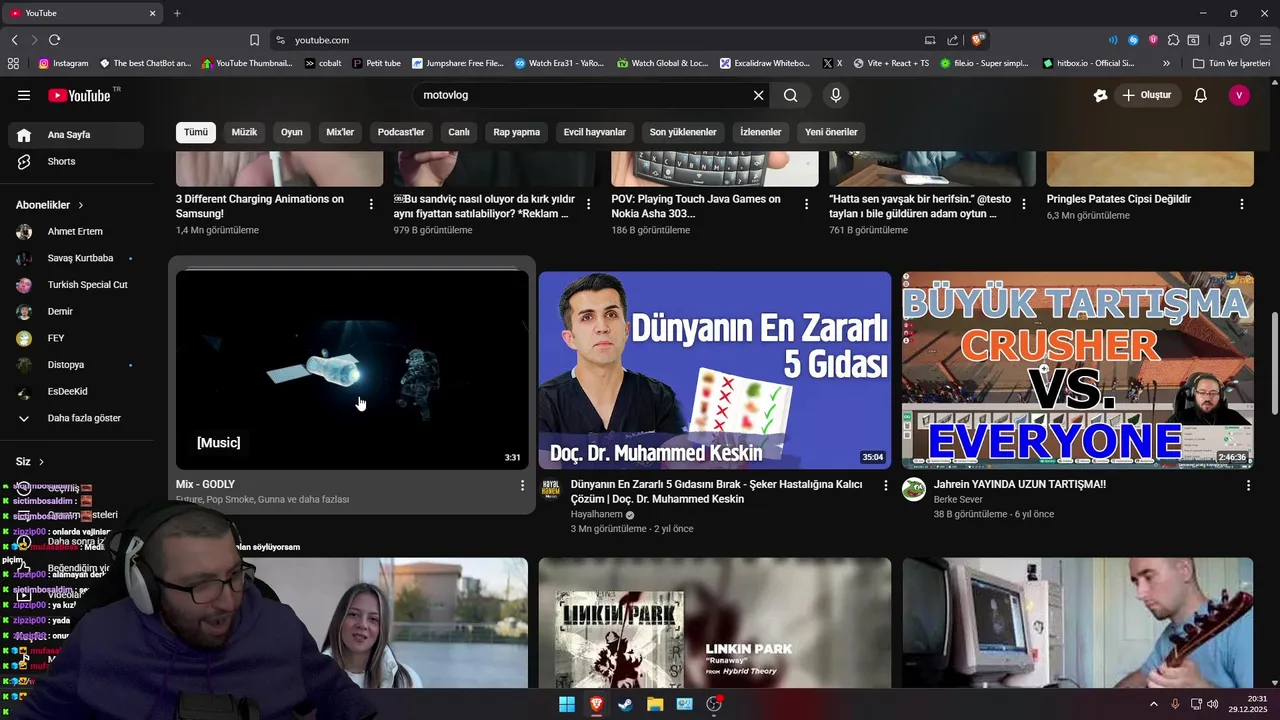Image resolution: width=1280 pixels, height=720 pixels.
Task: Open Shorts from the sidebar
Action: coord(77,162)
